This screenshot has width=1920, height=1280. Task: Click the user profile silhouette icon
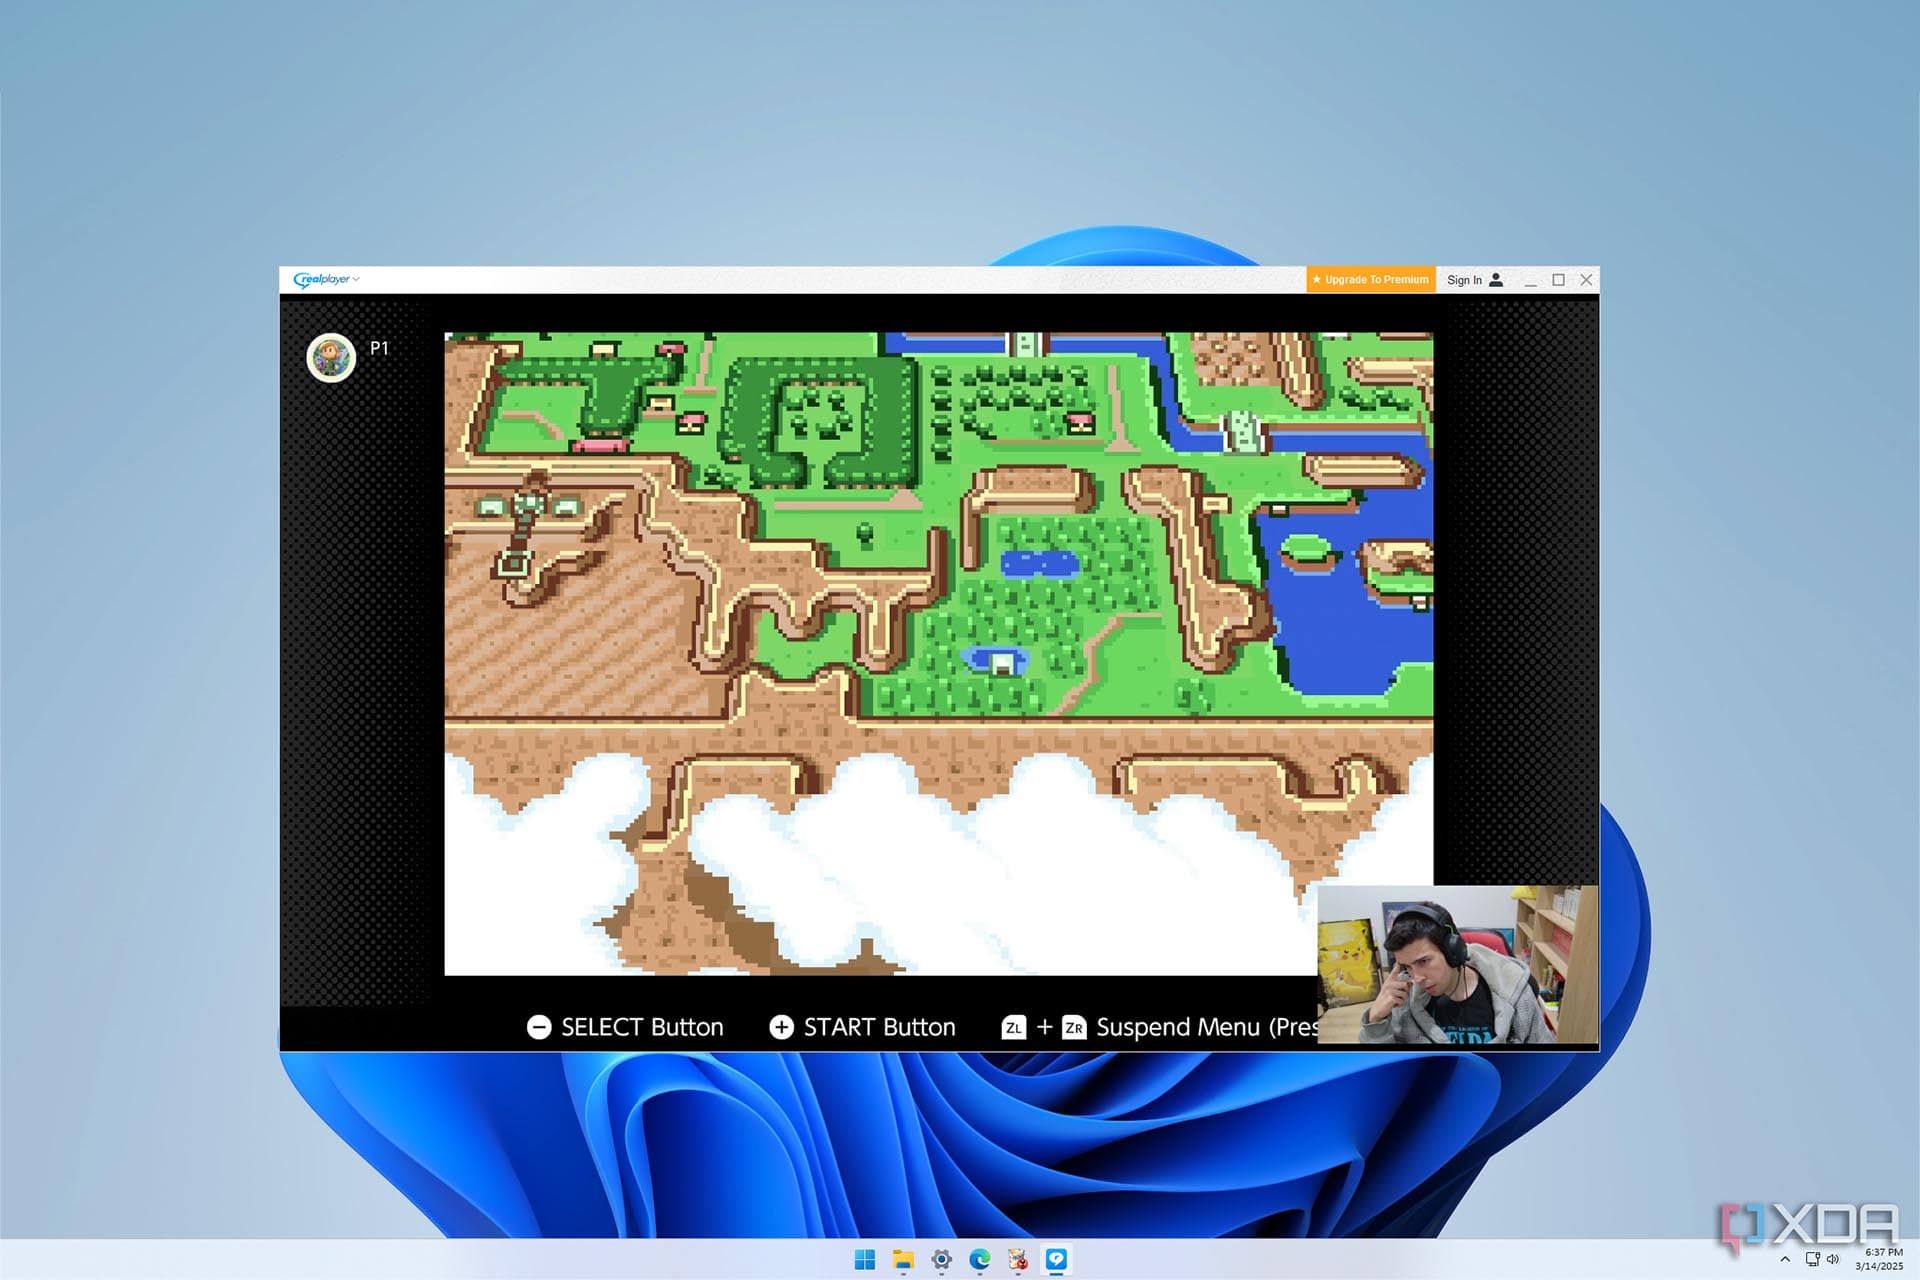[1496, 280]
